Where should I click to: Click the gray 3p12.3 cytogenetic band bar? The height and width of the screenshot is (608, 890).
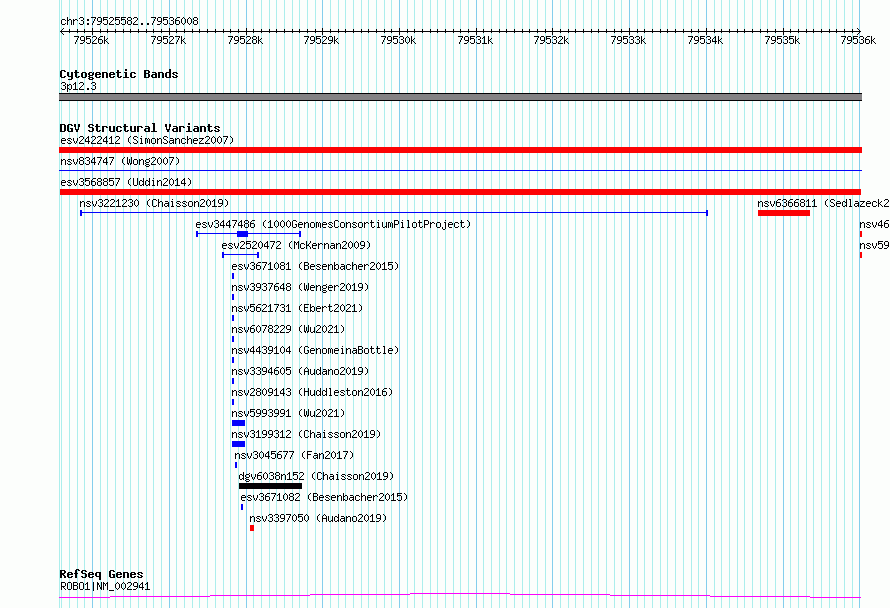[460, 97]
